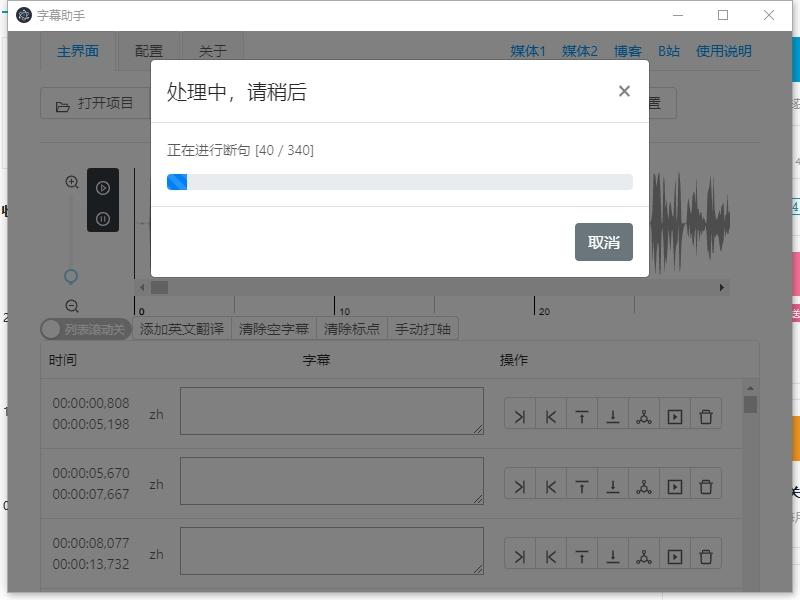The width and height of the screenshot is (800, 600).
Task: Play the second subtitle segment
Action: point(675,486)
